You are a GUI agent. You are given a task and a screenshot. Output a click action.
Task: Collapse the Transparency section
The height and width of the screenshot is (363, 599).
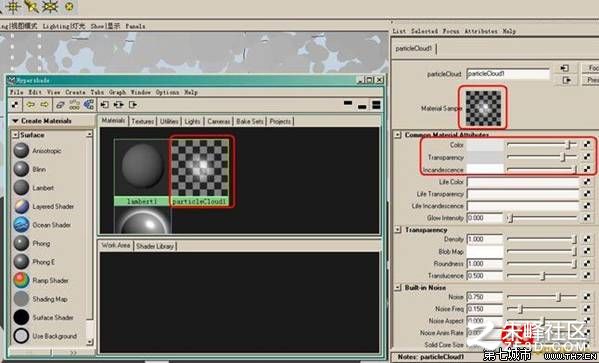[398, 230]
